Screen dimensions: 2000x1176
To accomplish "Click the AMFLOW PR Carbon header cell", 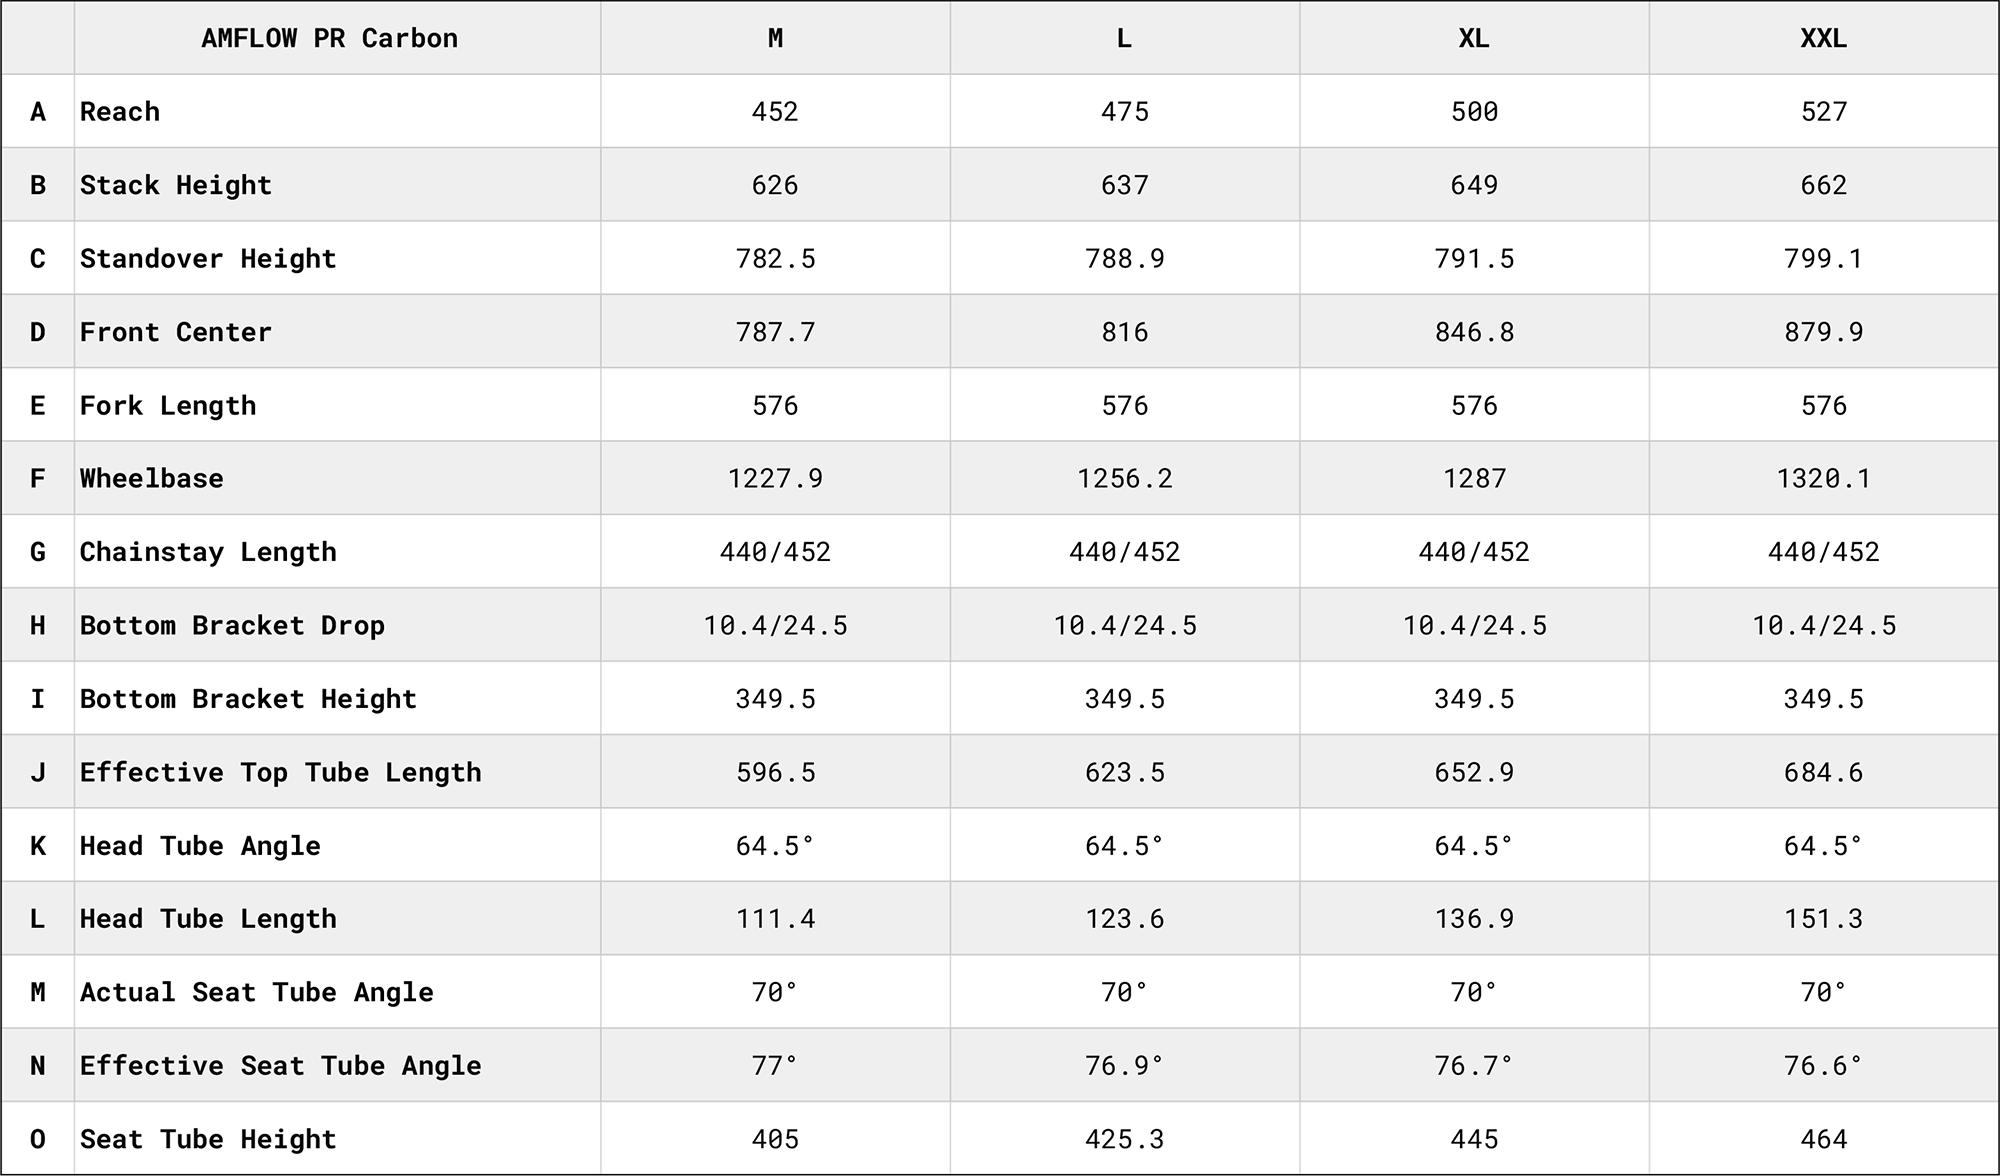I will [329, 38].
